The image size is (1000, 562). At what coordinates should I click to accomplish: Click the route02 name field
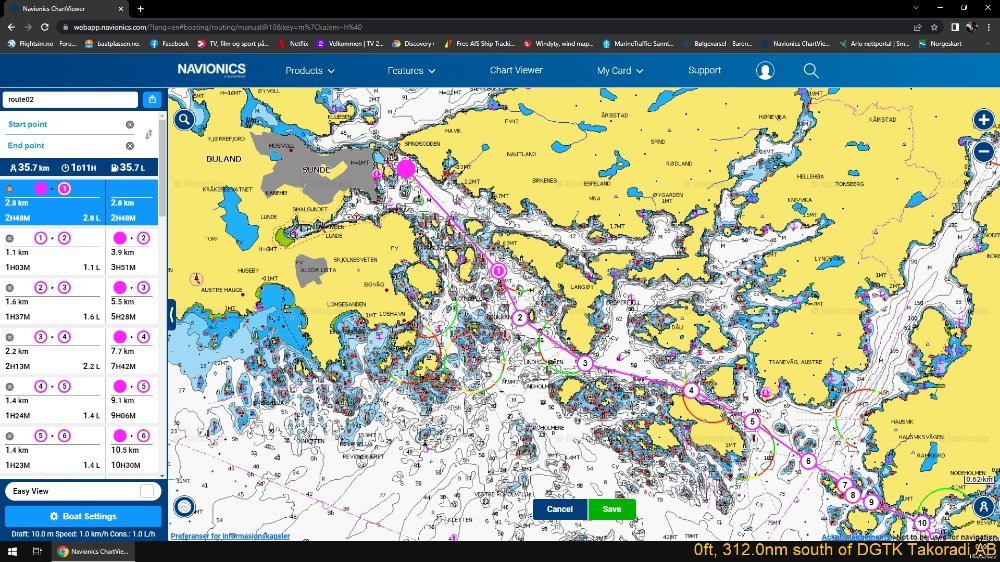point(70,100)
